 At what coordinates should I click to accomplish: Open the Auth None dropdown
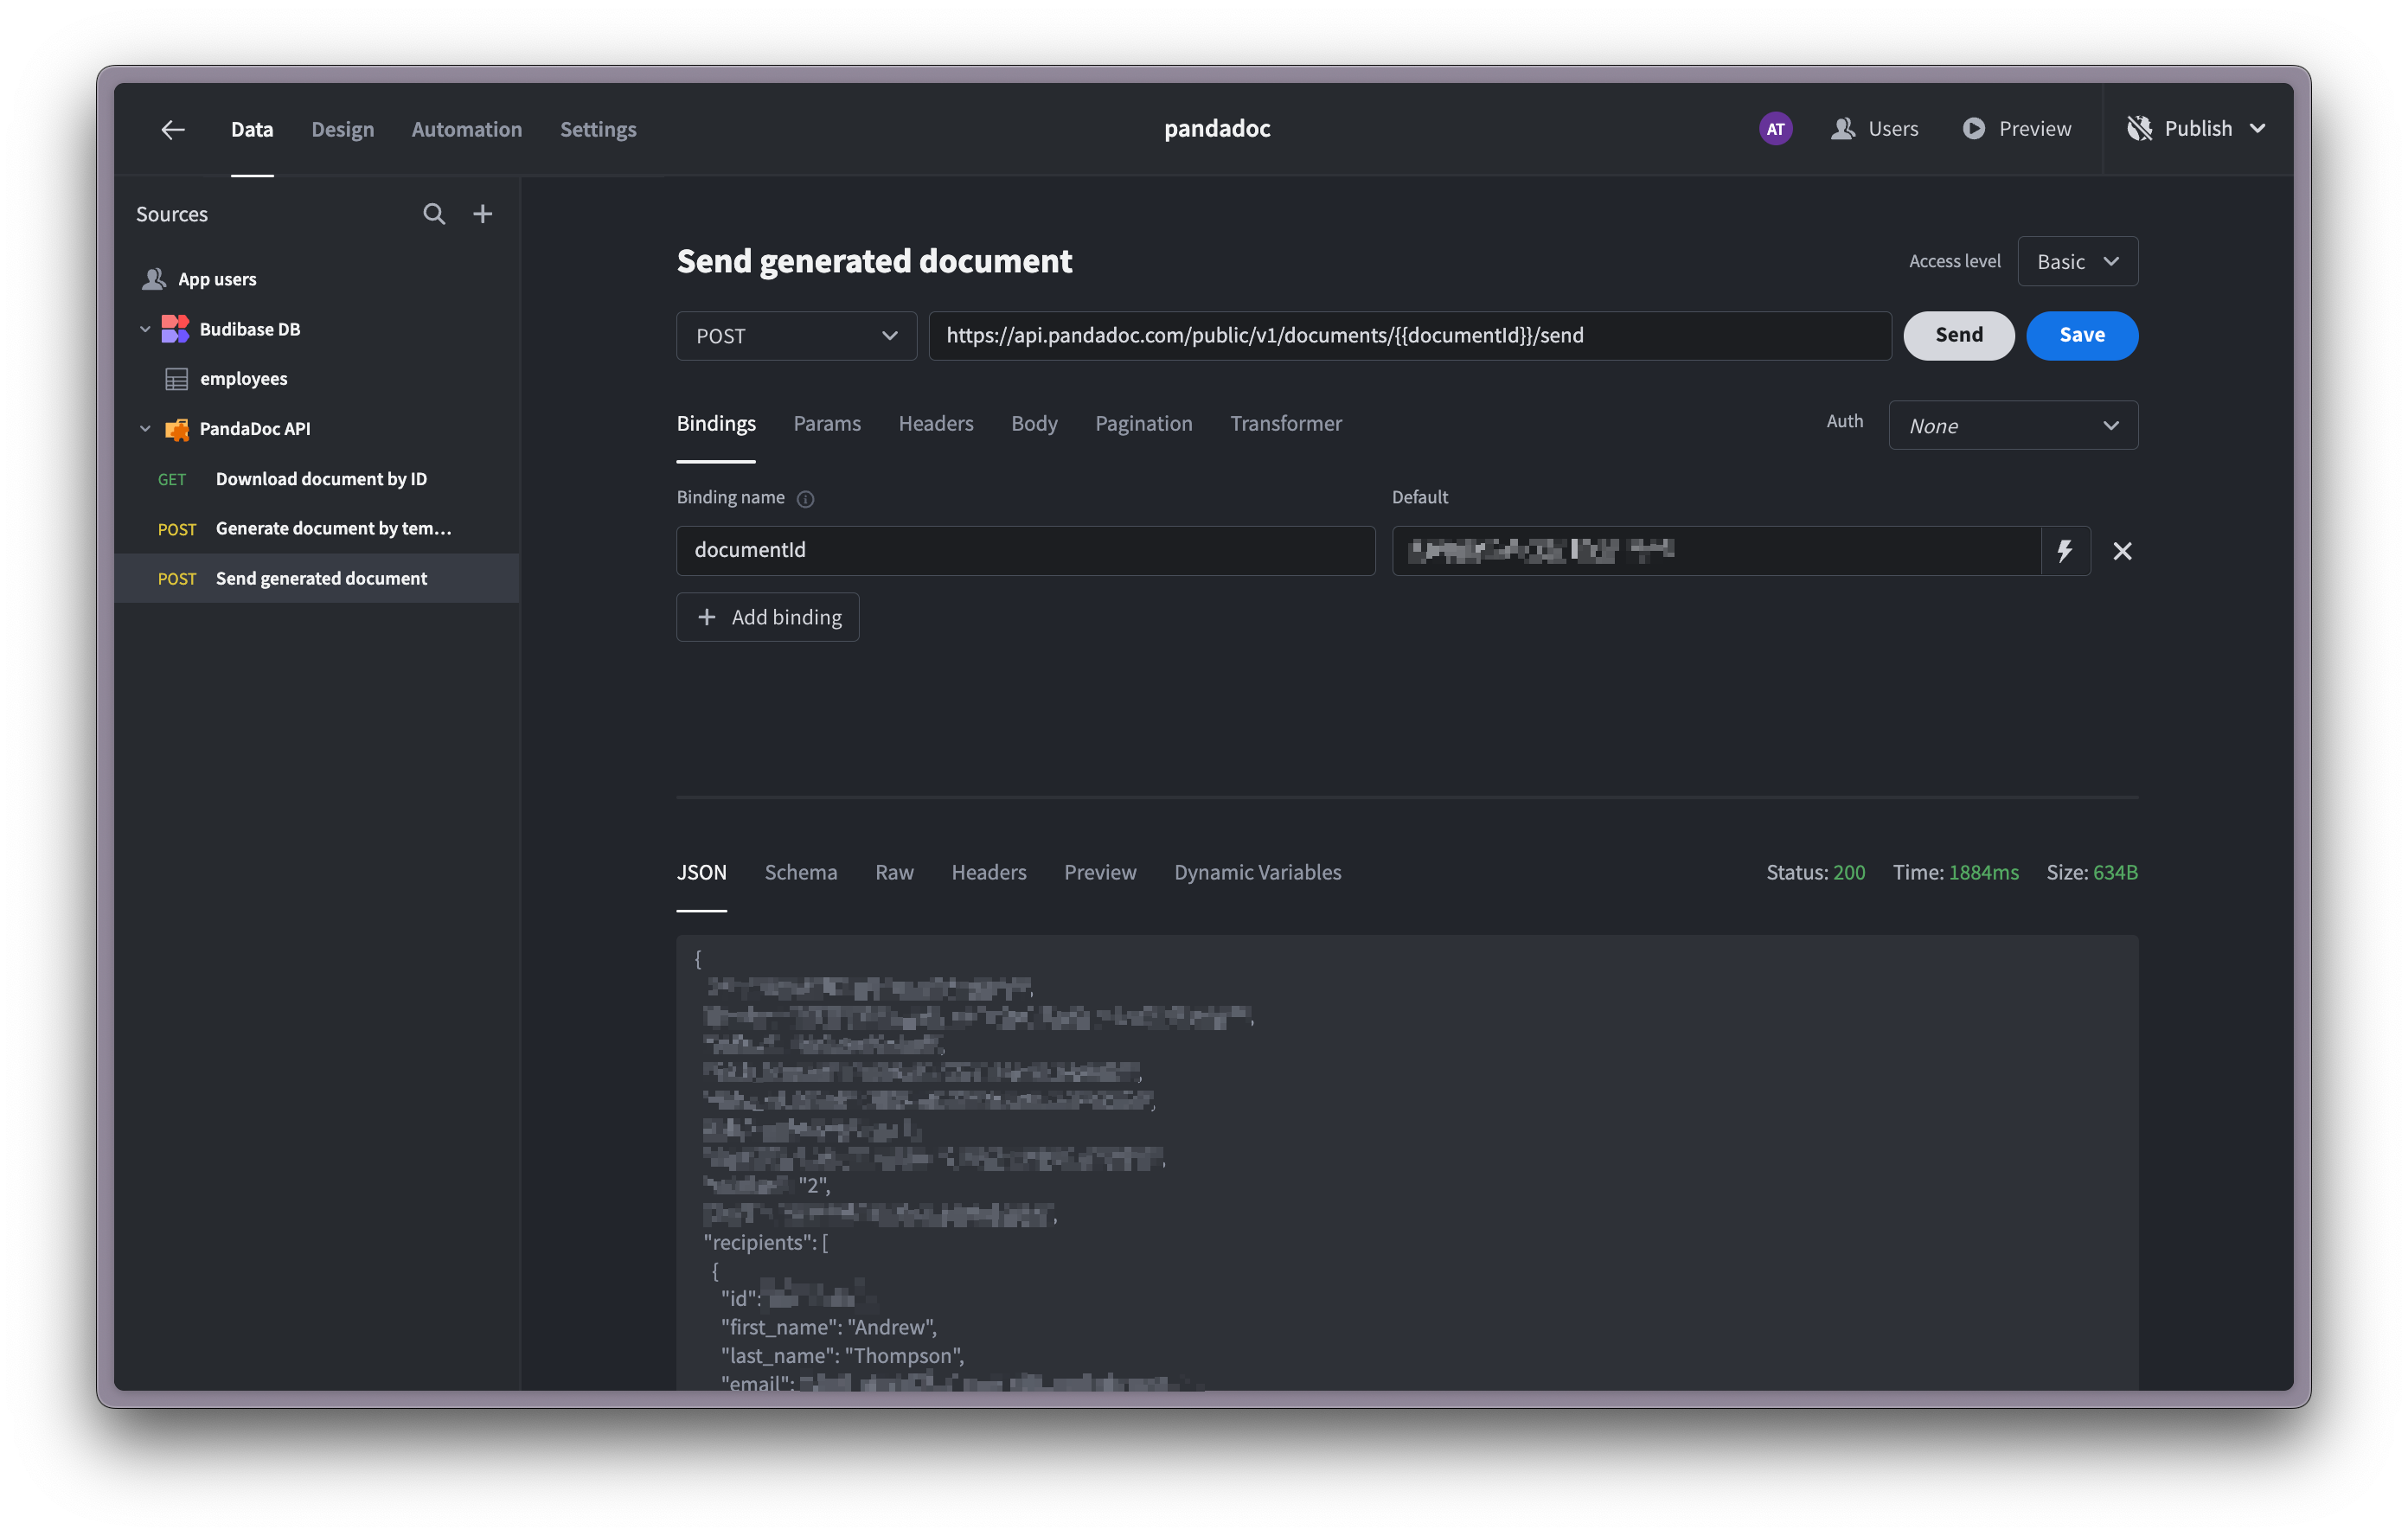pos(2012,426)
